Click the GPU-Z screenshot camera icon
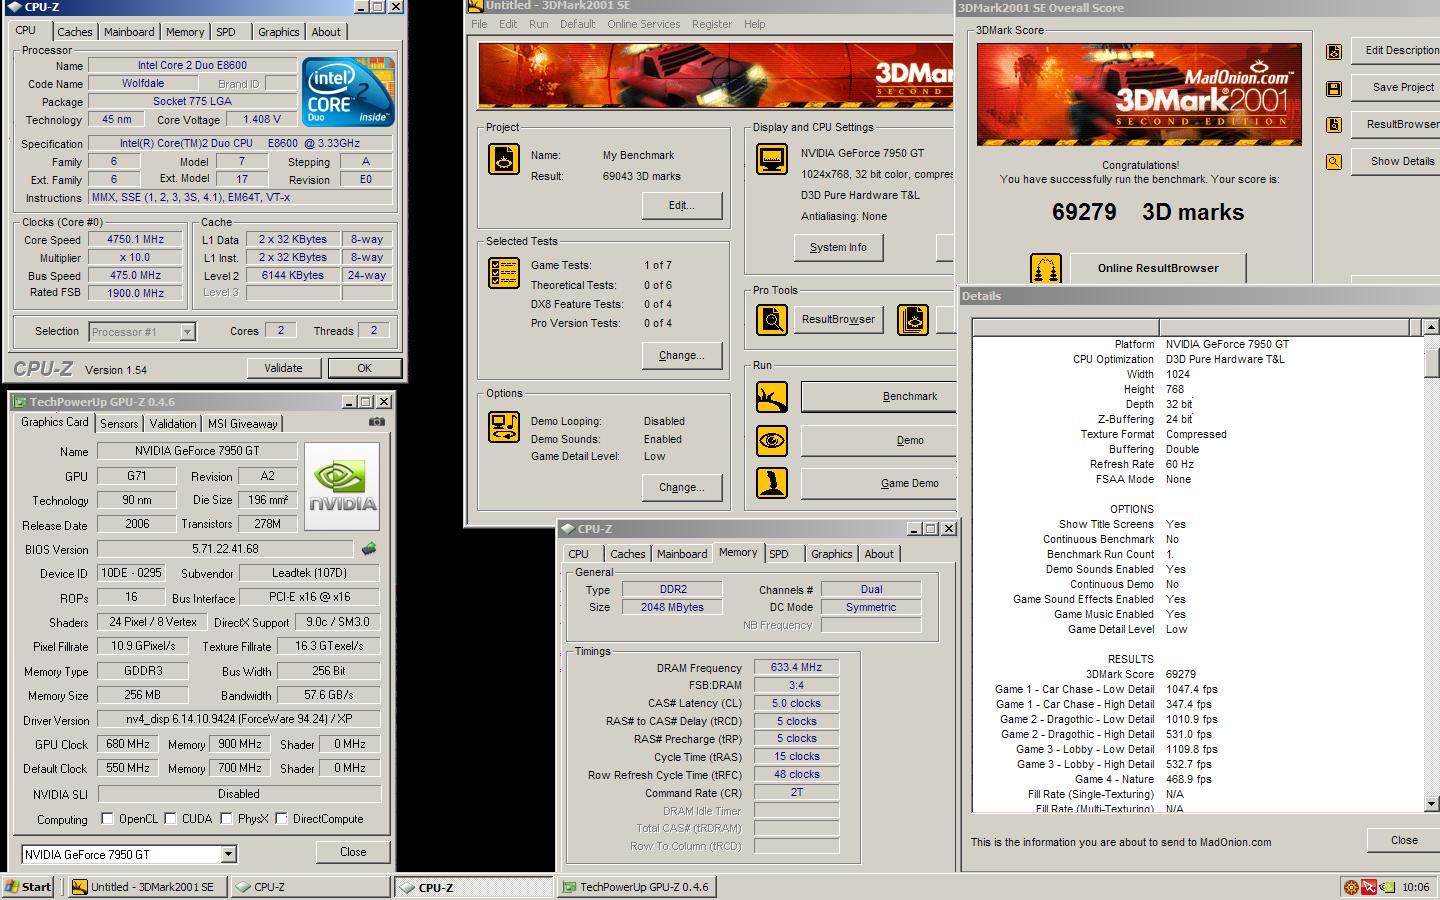The image size is (1440, 900). [x=376, y=422]
